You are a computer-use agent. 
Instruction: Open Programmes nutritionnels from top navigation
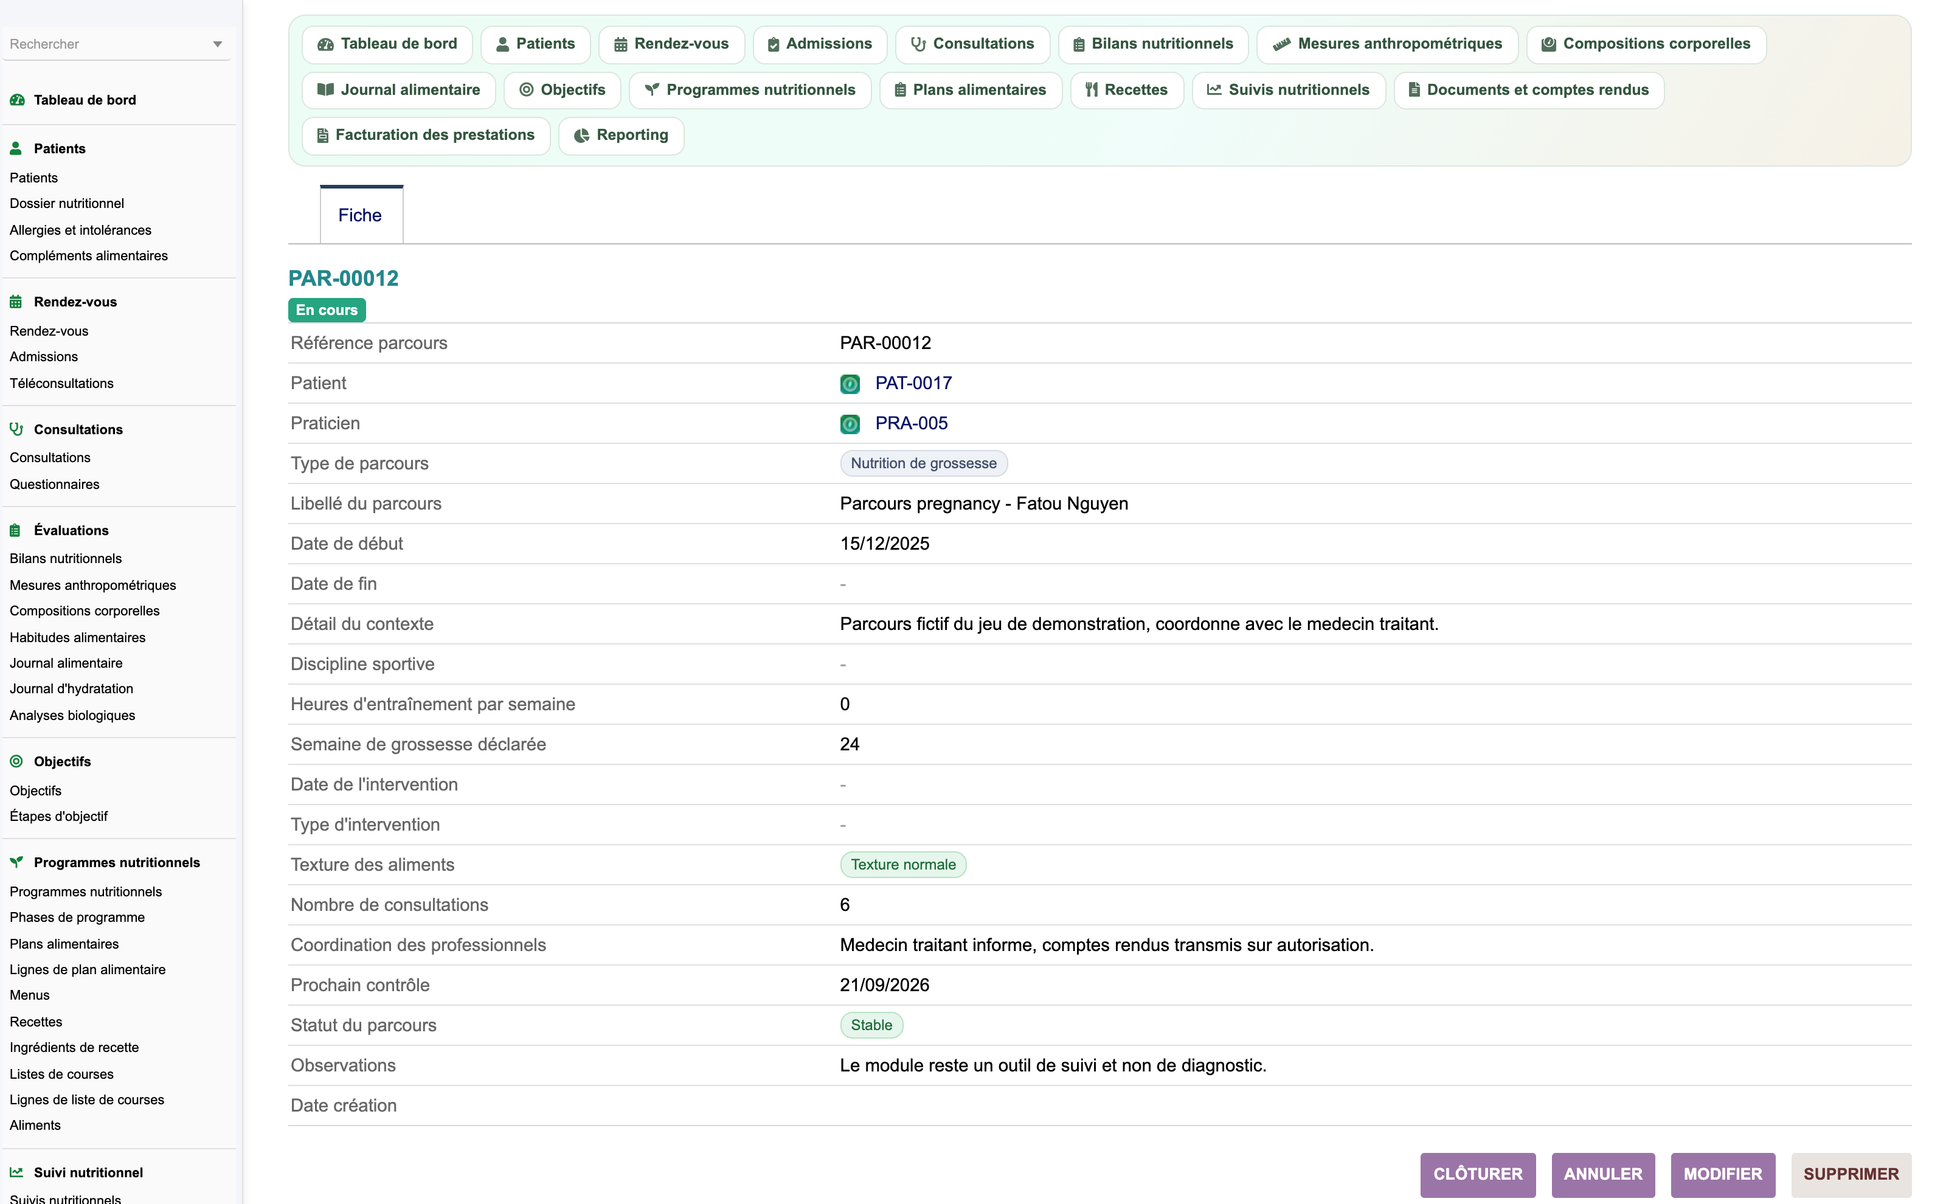[750, 90]
